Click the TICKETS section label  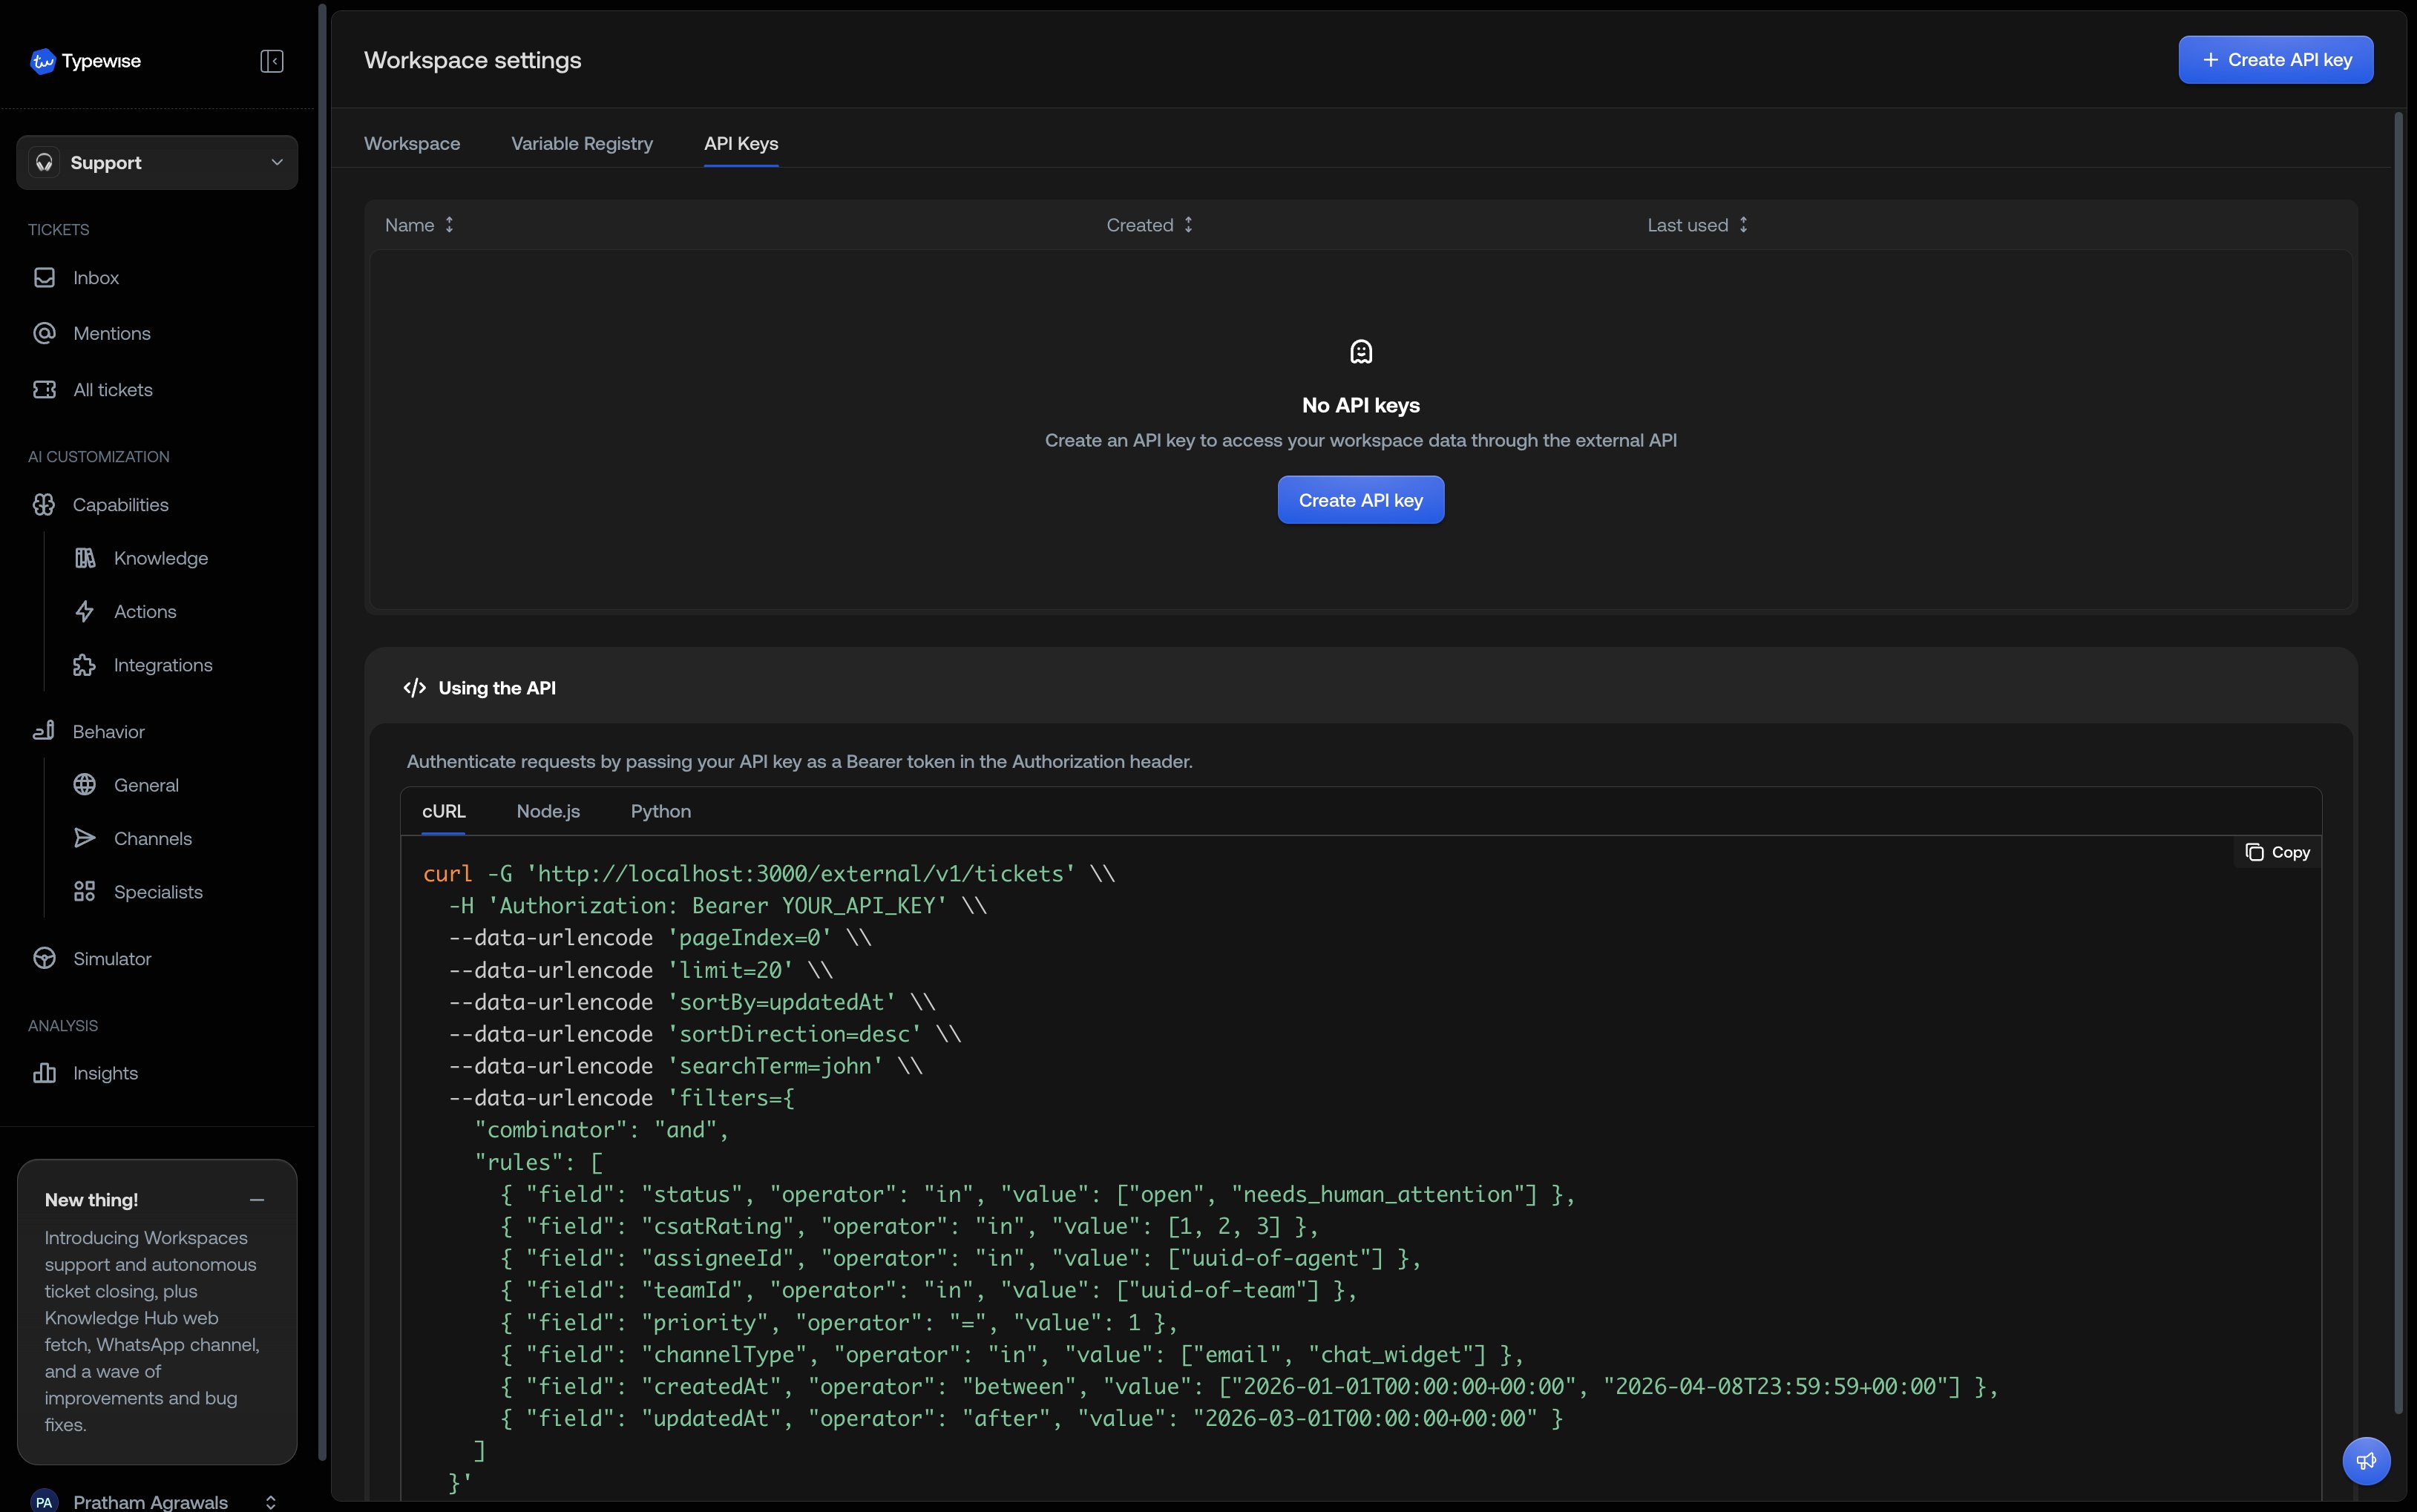(58, 230)
